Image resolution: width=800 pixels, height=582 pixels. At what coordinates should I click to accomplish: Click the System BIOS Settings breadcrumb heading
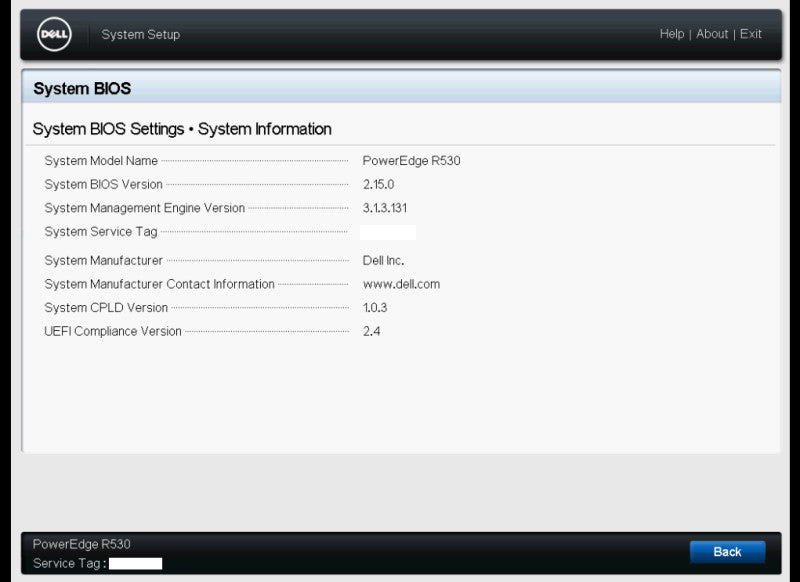(x=182, y=129)
